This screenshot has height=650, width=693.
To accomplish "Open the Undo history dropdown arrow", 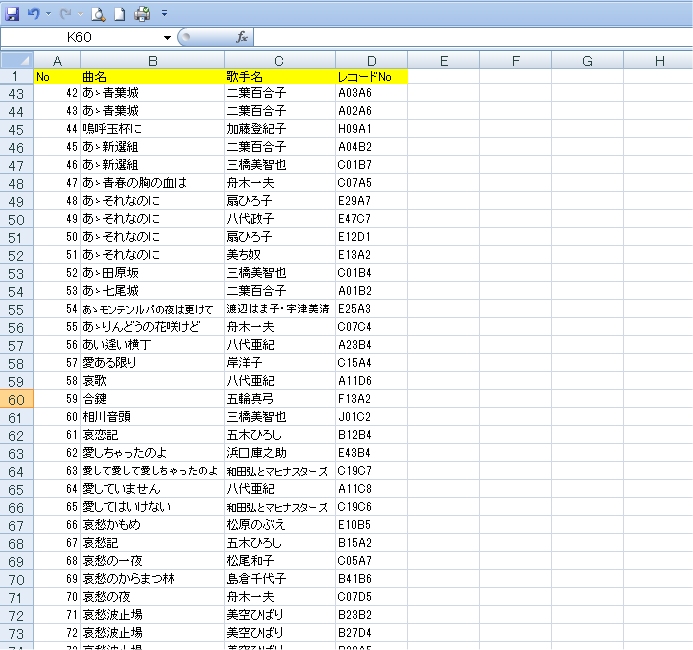I will [x=48, y=14].
